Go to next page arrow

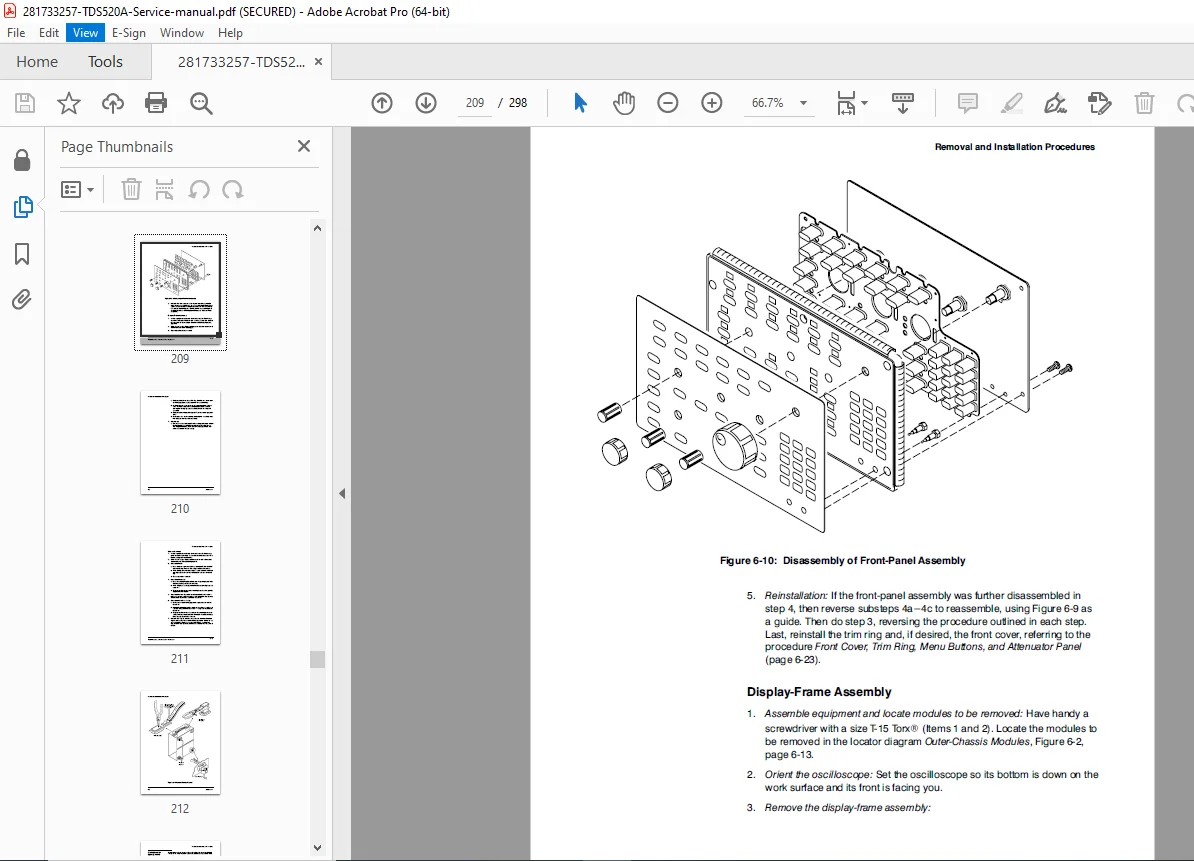coord(426,103)
